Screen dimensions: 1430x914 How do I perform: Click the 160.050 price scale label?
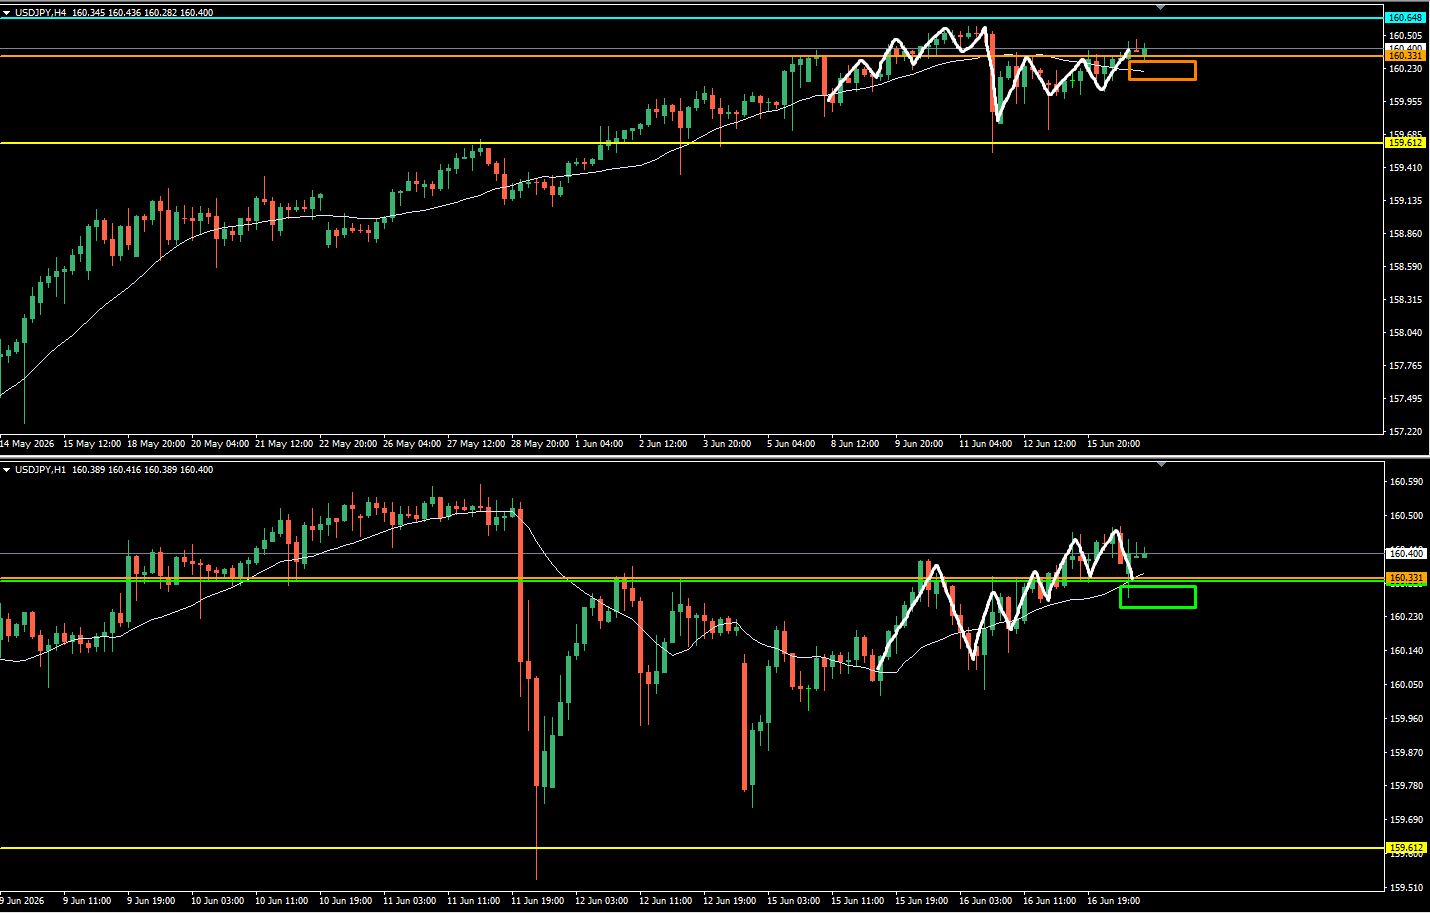(1406, 685)
